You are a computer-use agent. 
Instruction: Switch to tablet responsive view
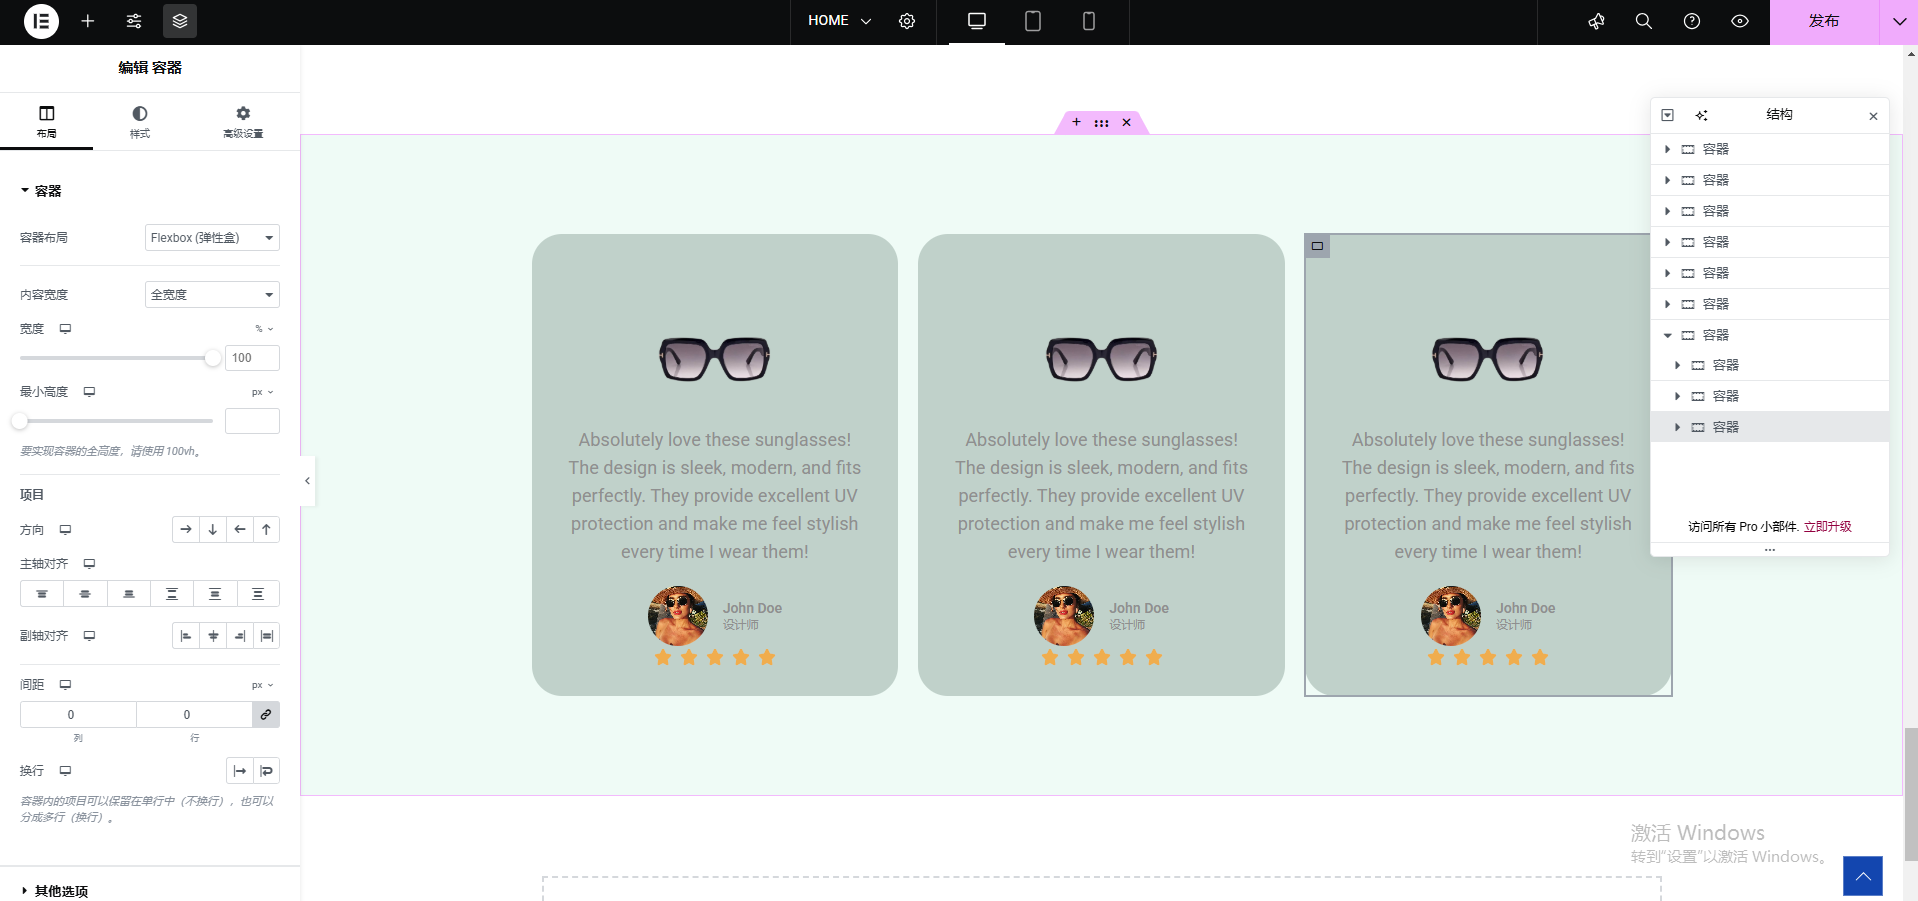(1033, 21)
